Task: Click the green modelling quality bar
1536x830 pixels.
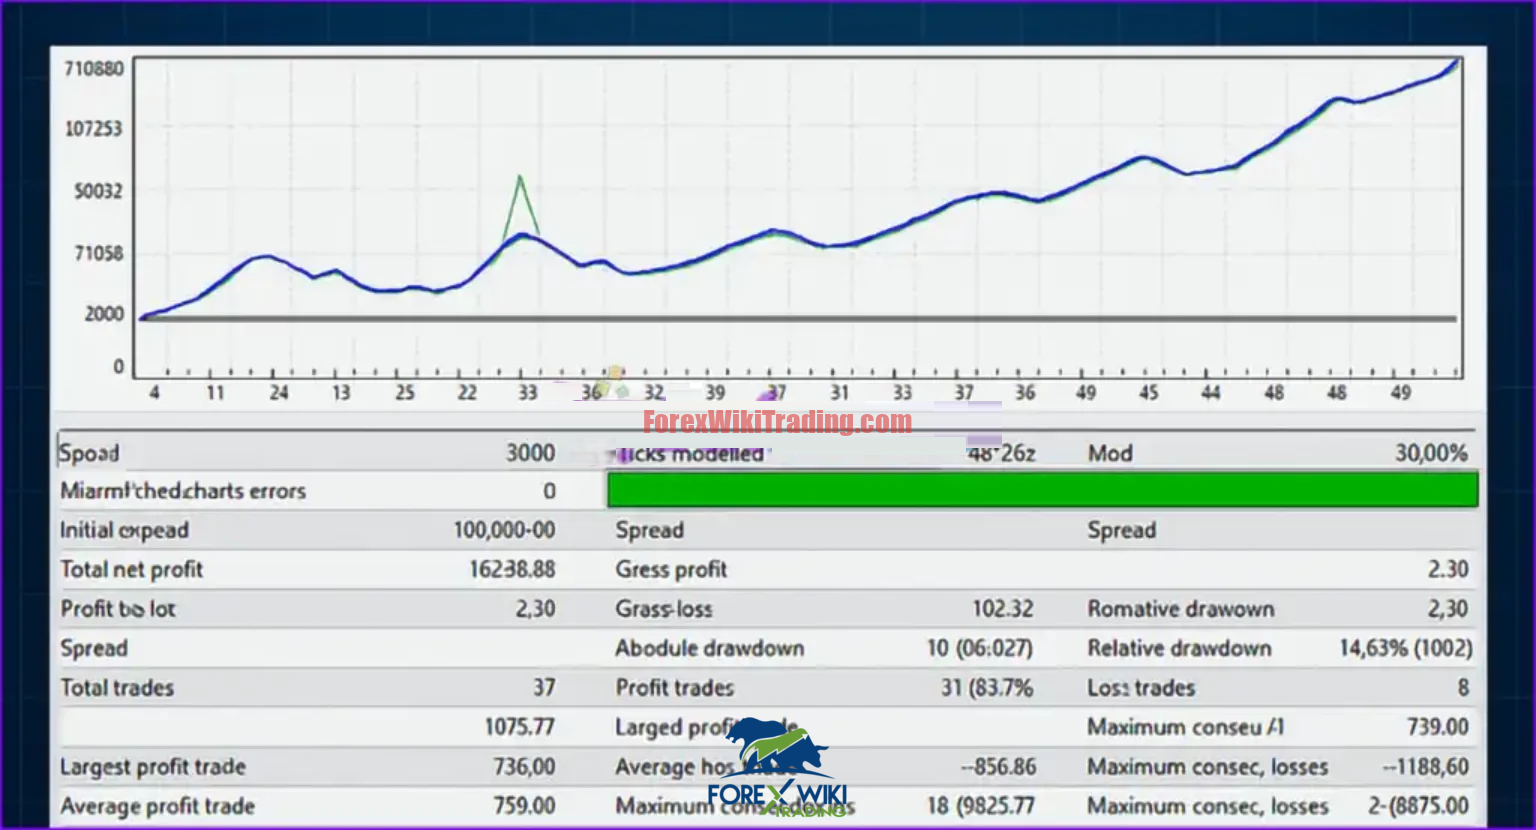Action: click(x=1042, y=490)
